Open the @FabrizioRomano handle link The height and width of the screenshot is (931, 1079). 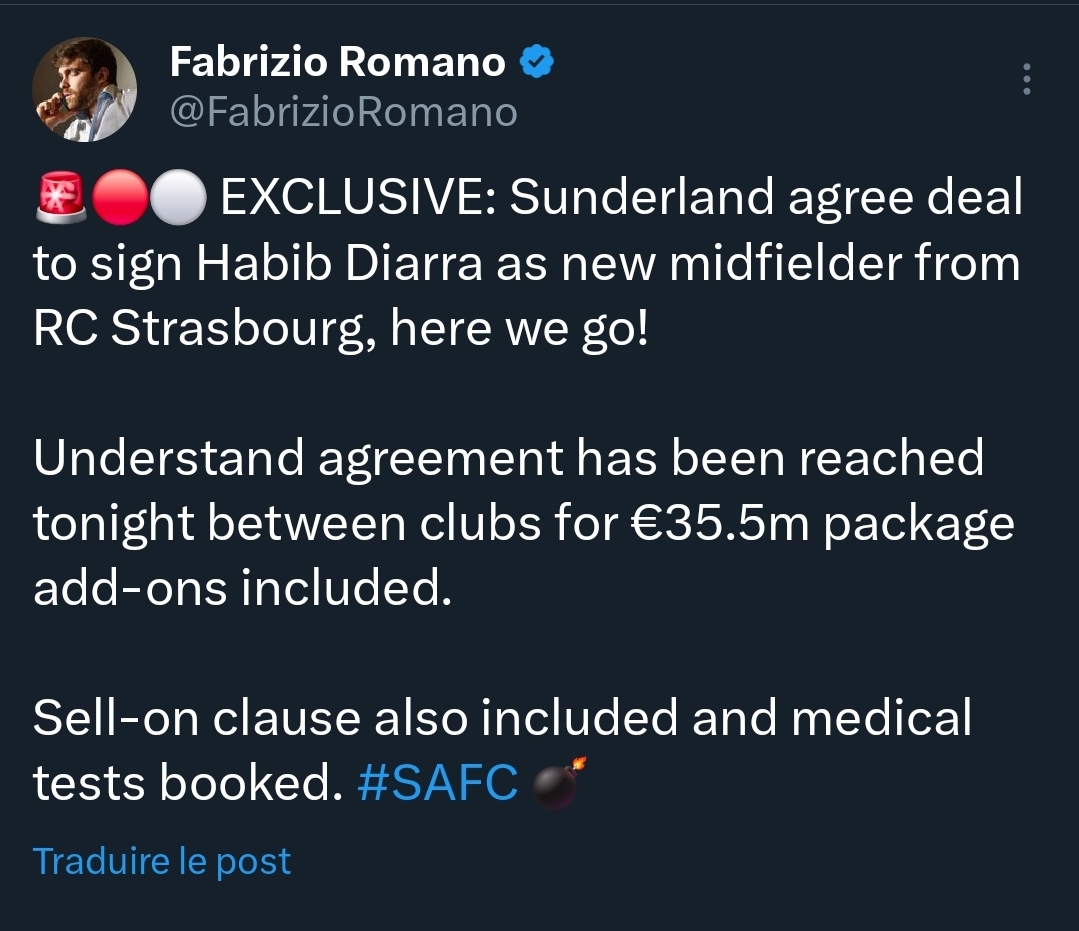(x=344, y=112)
